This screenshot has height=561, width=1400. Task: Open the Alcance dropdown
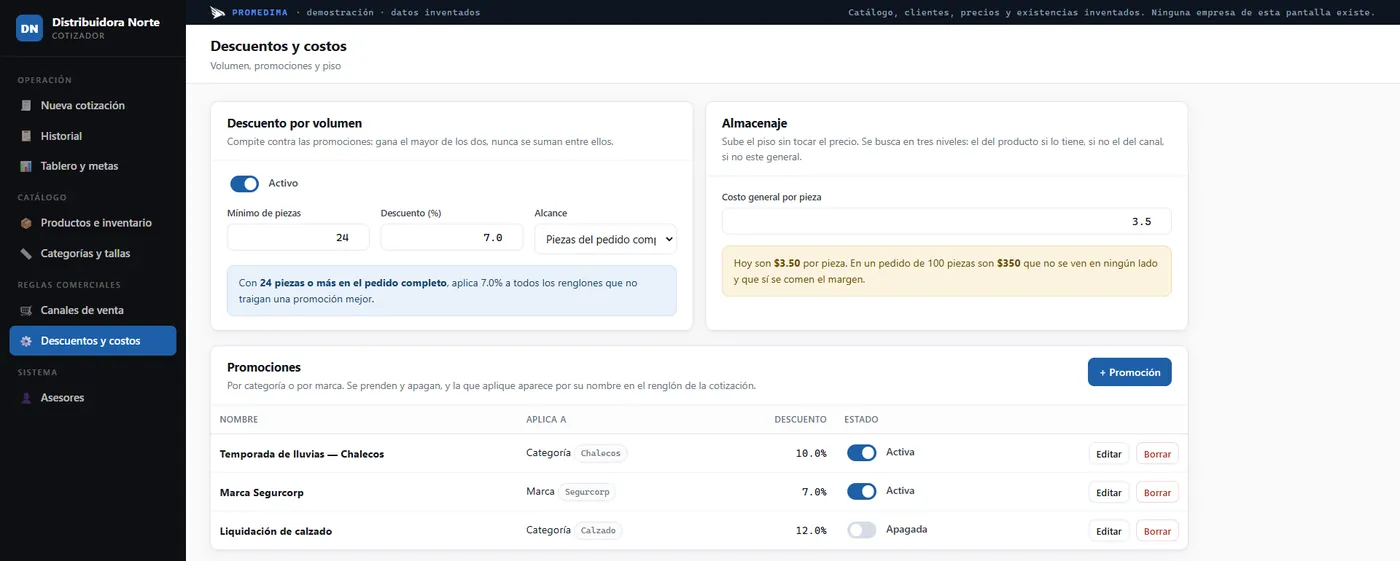606,239
